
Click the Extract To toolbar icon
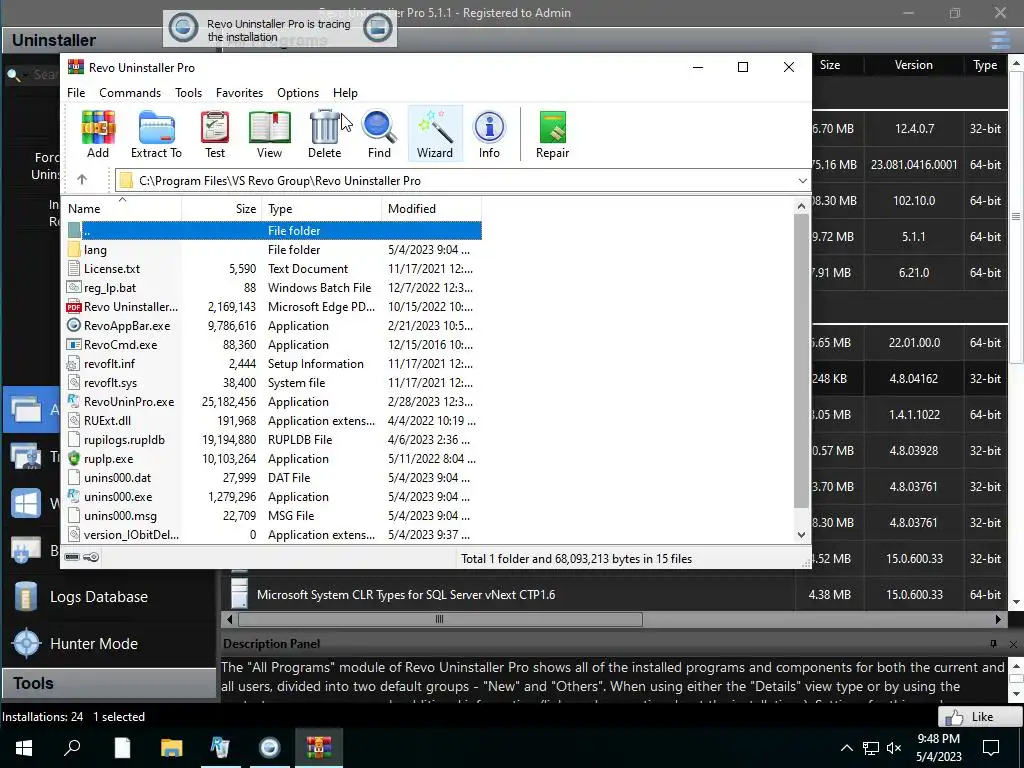coord(156,134)
